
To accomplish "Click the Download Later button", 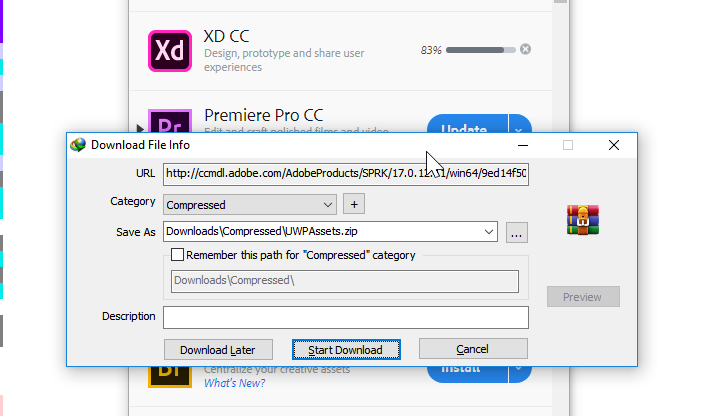I will pyautogui.click(x=218, y=349).
